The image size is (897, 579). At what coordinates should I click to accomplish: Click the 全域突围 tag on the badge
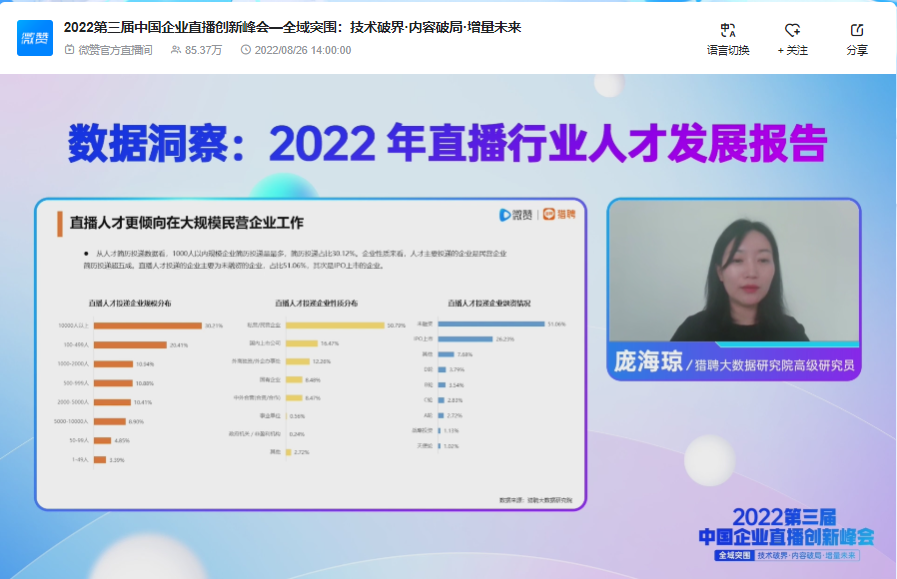click(x=735, y=555)
